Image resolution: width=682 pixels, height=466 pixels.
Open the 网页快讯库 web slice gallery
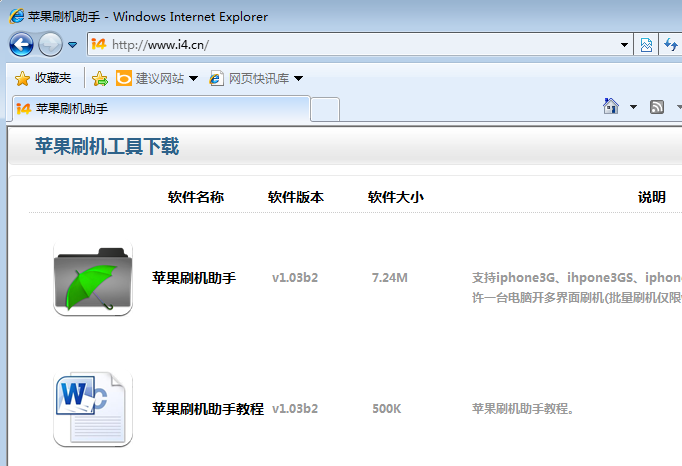point(256,78)
